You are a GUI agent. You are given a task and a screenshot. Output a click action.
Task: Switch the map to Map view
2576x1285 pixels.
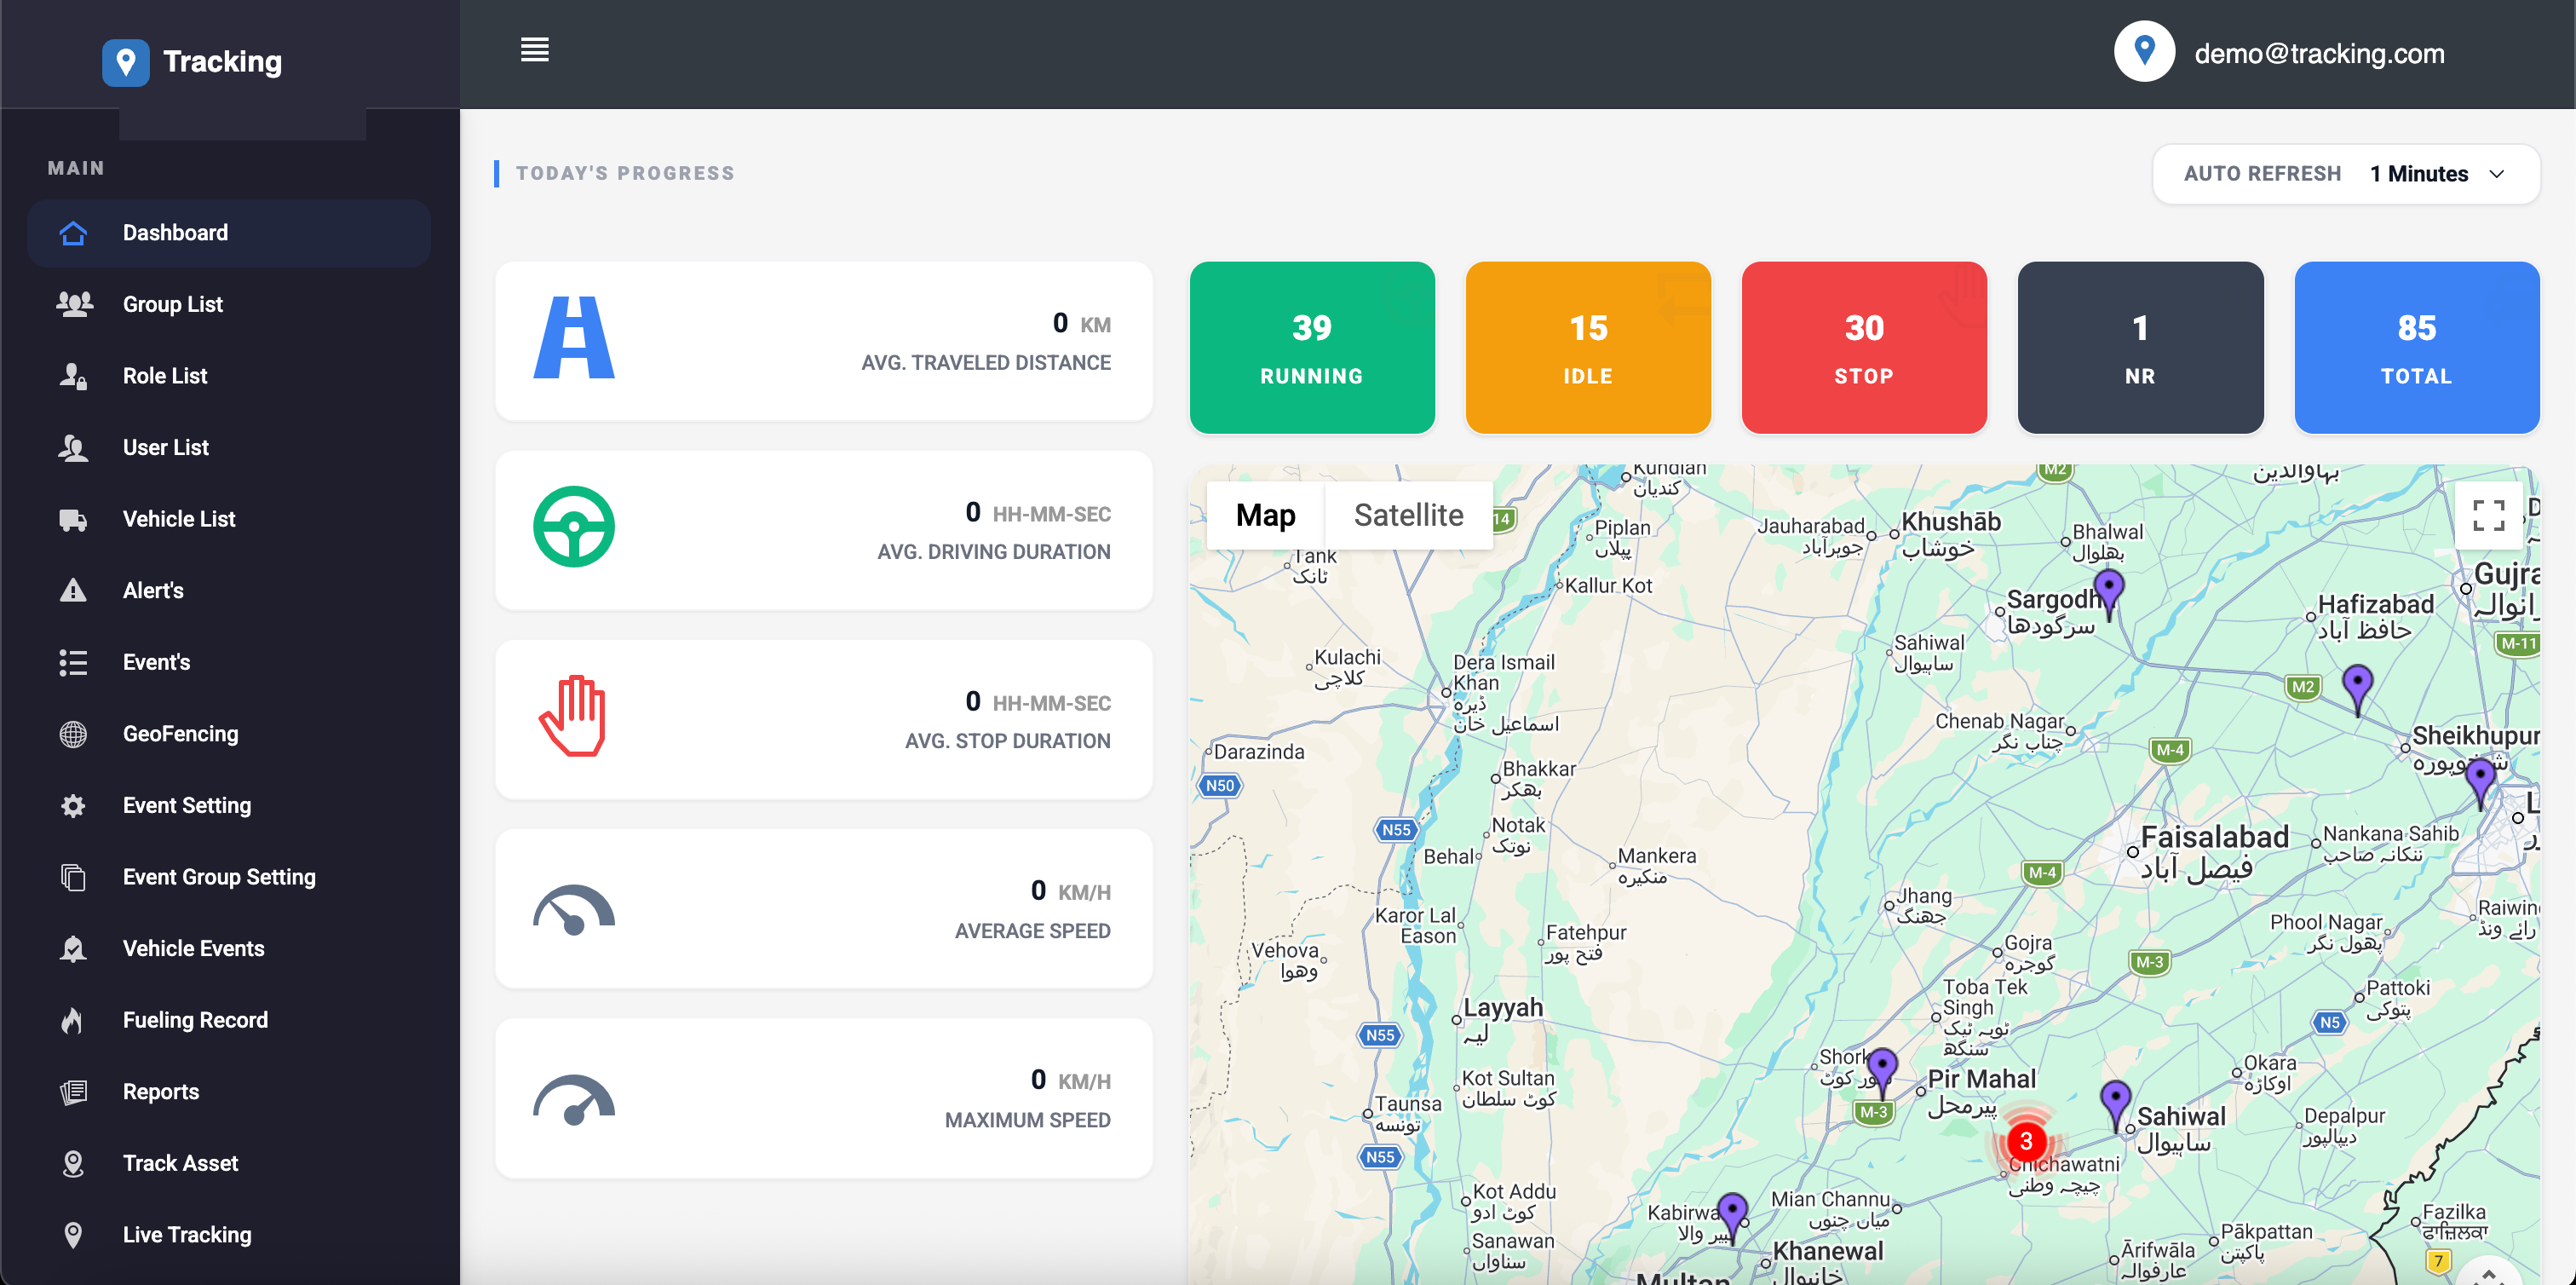[x=1266, y=516]
